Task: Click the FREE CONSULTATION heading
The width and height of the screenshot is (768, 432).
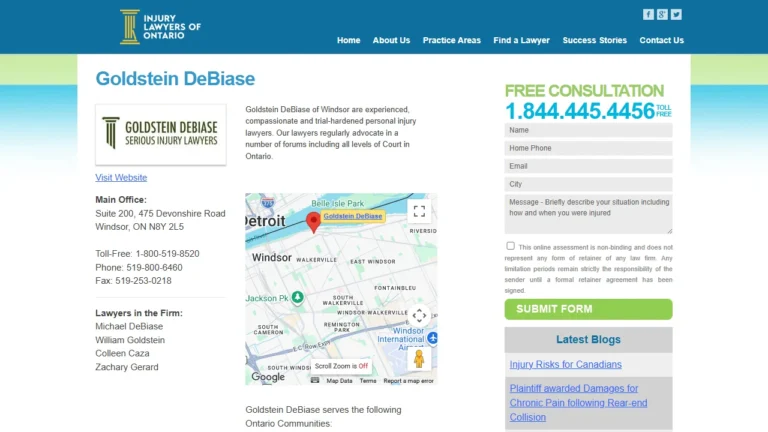Action: (584, 91)
